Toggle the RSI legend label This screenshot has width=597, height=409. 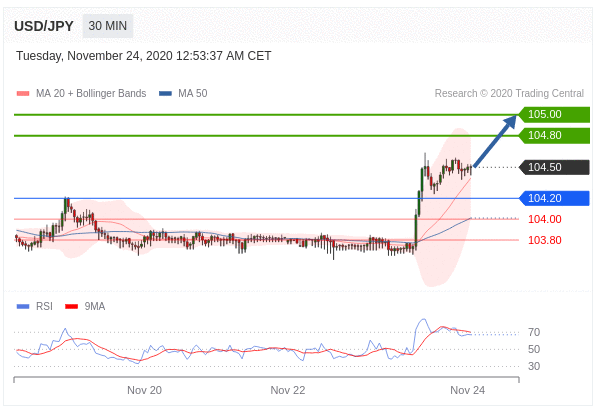(44, 306)
